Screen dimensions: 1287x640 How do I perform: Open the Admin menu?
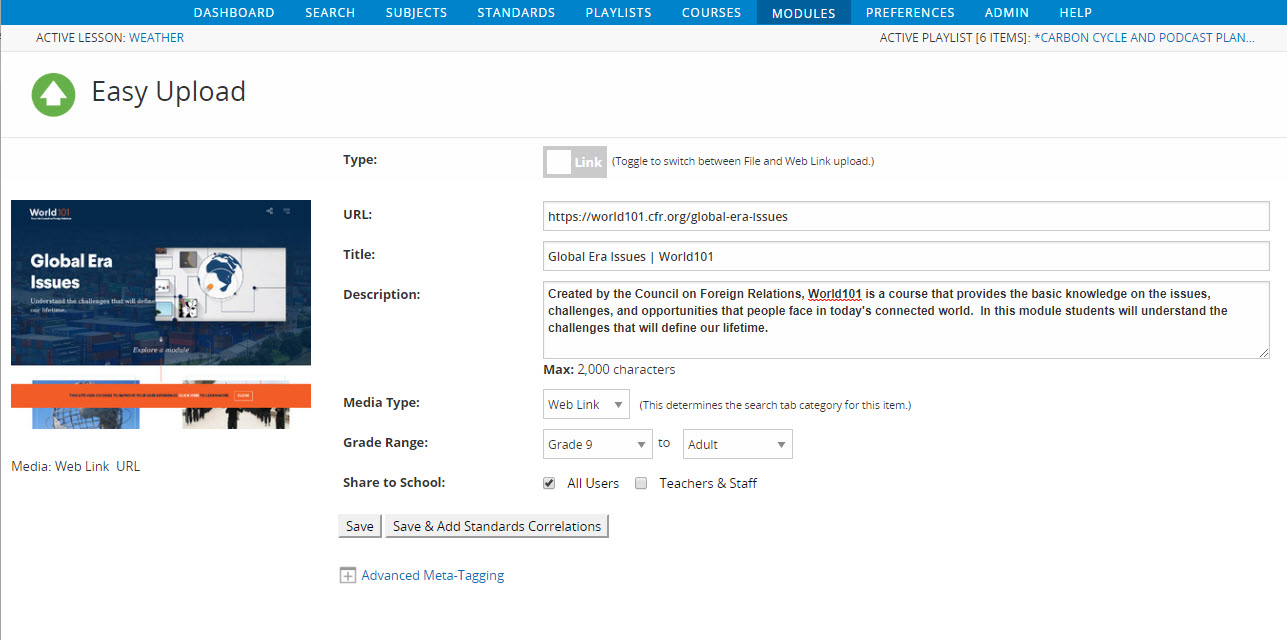click(x=1007, y=12)
